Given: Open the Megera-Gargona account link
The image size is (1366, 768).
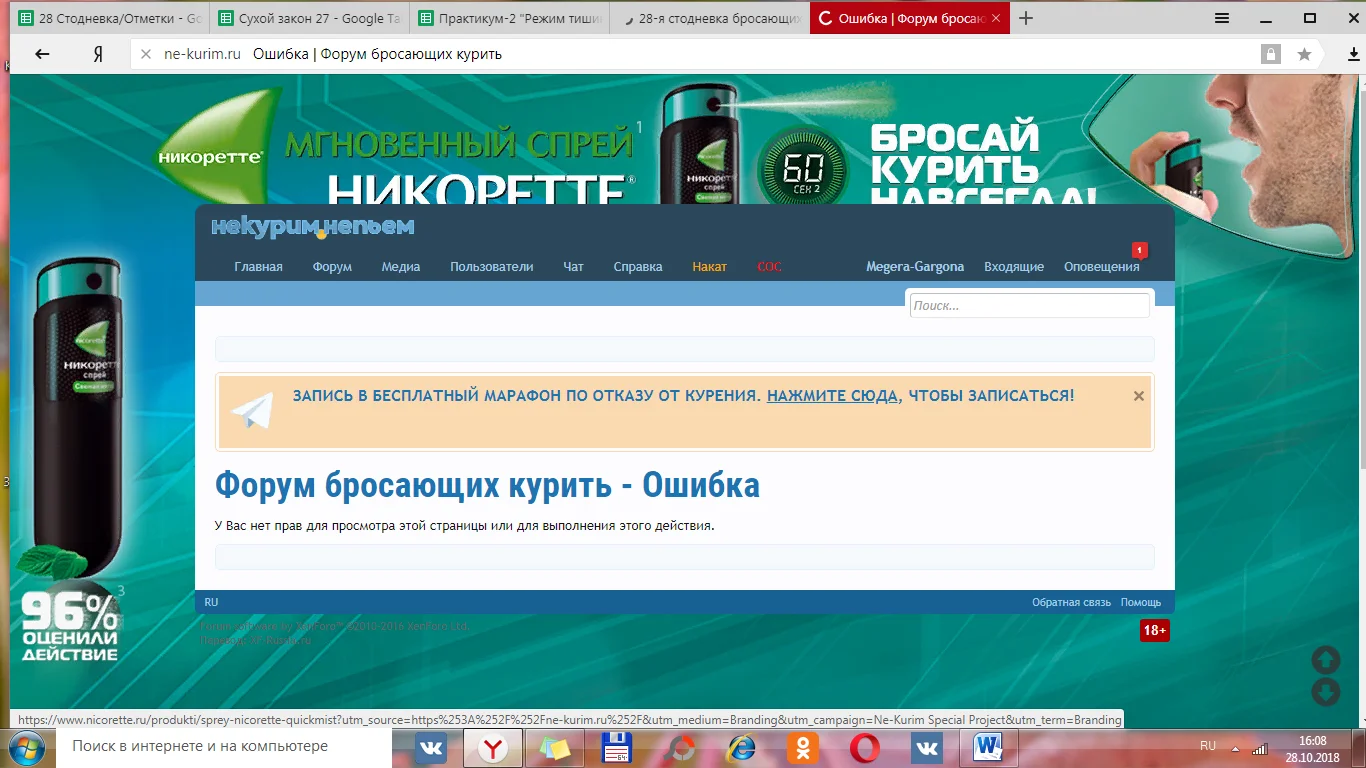Looking at the screenshot, I should pos(915,267).
